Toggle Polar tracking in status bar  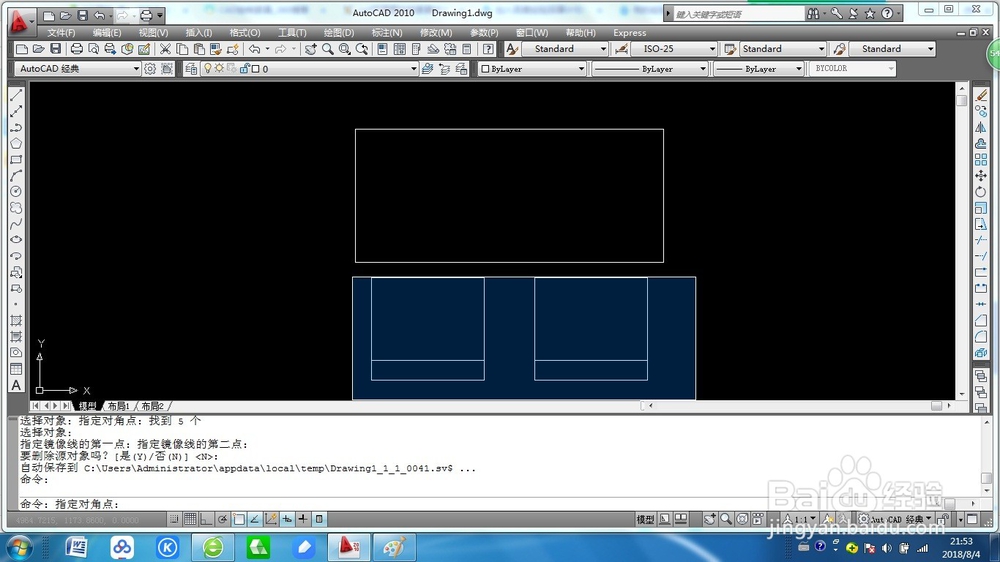[223, 519]
